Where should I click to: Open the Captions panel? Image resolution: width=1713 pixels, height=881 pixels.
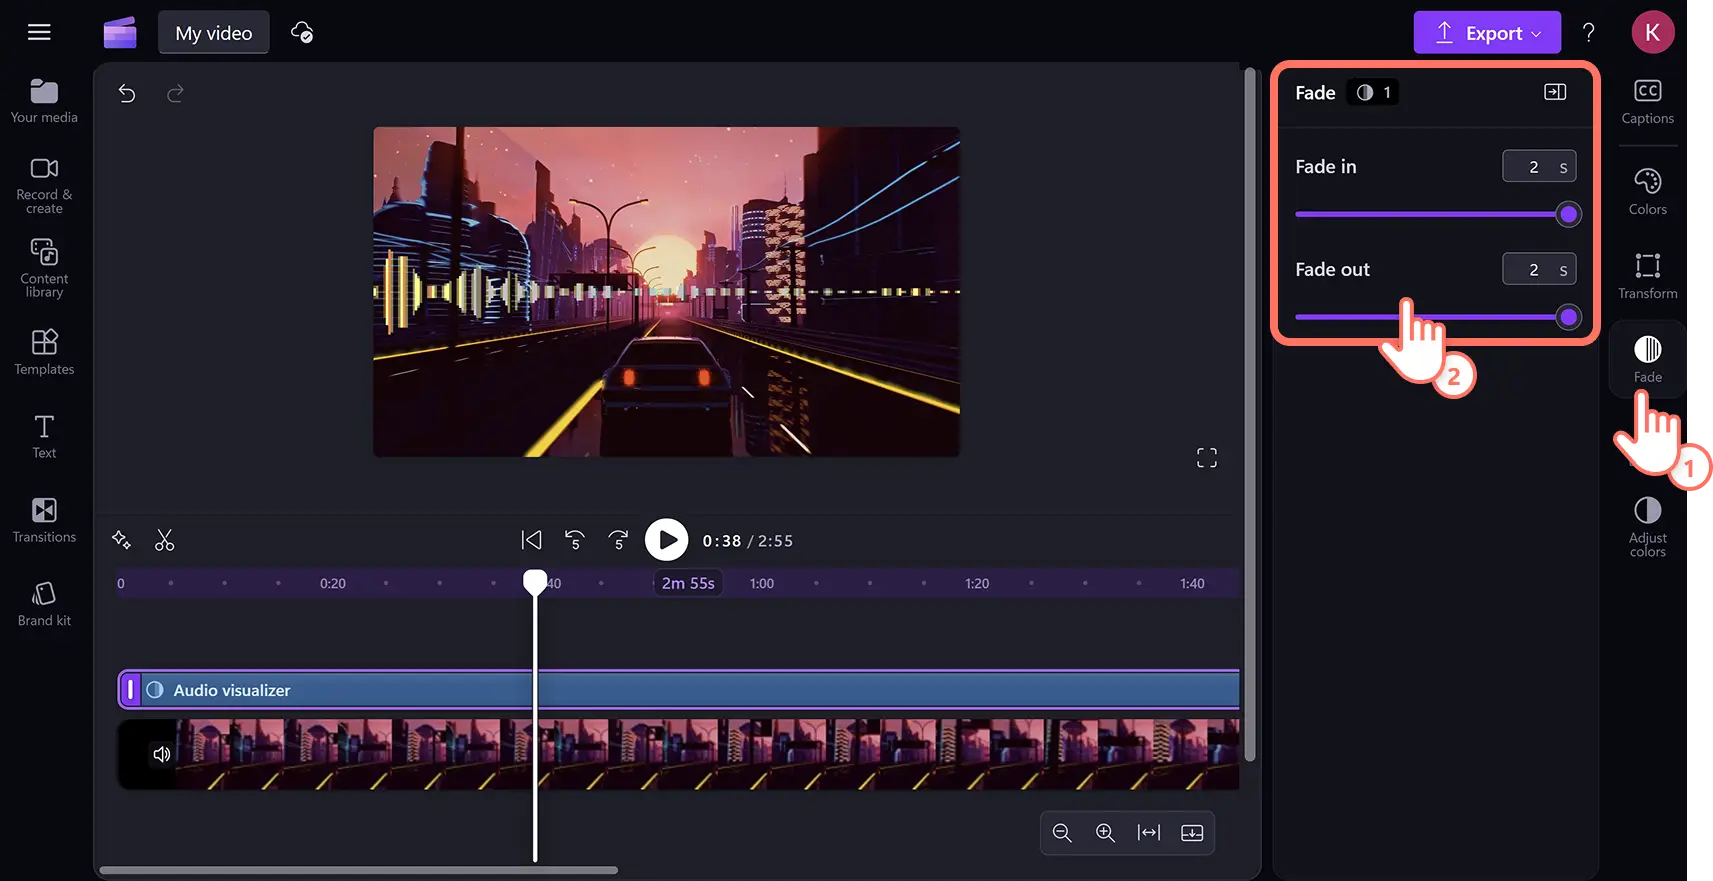1647,102
